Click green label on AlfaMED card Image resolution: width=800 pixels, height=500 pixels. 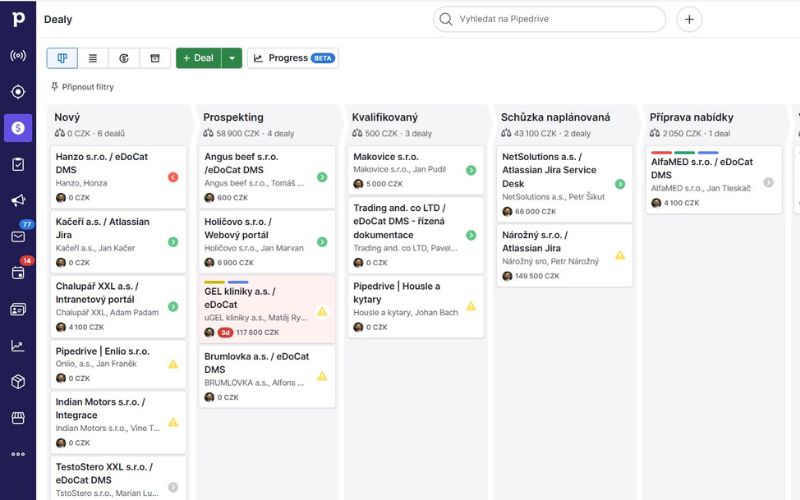[x=684, y=153]
